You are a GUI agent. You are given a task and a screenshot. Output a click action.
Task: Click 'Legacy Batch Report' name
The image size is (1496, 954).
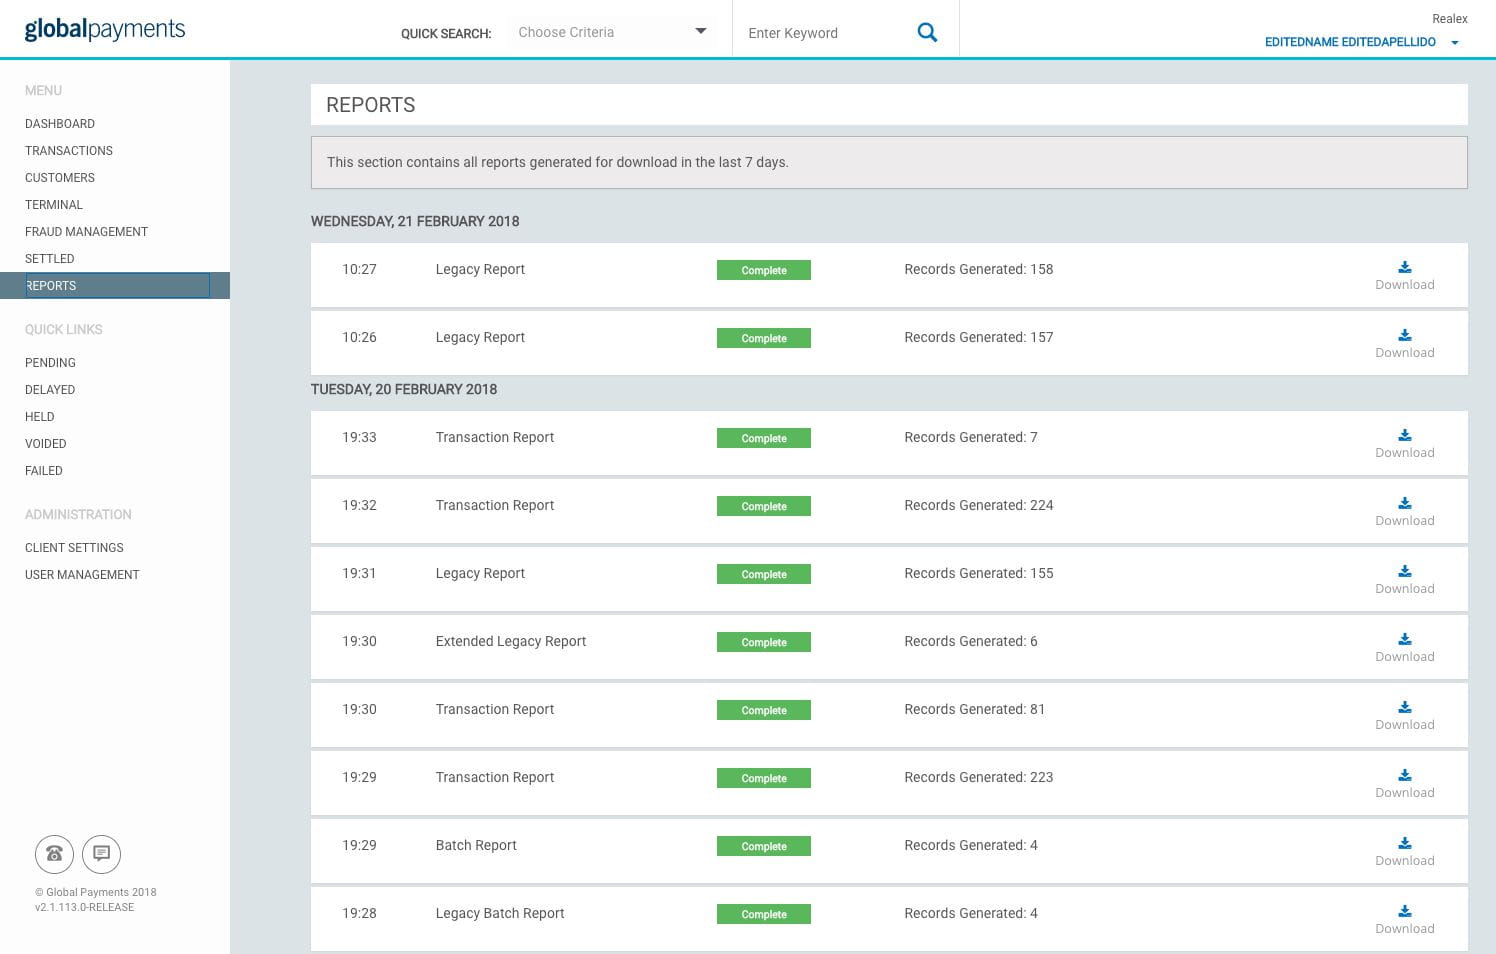pyautogui.click(x=500, y=913)
